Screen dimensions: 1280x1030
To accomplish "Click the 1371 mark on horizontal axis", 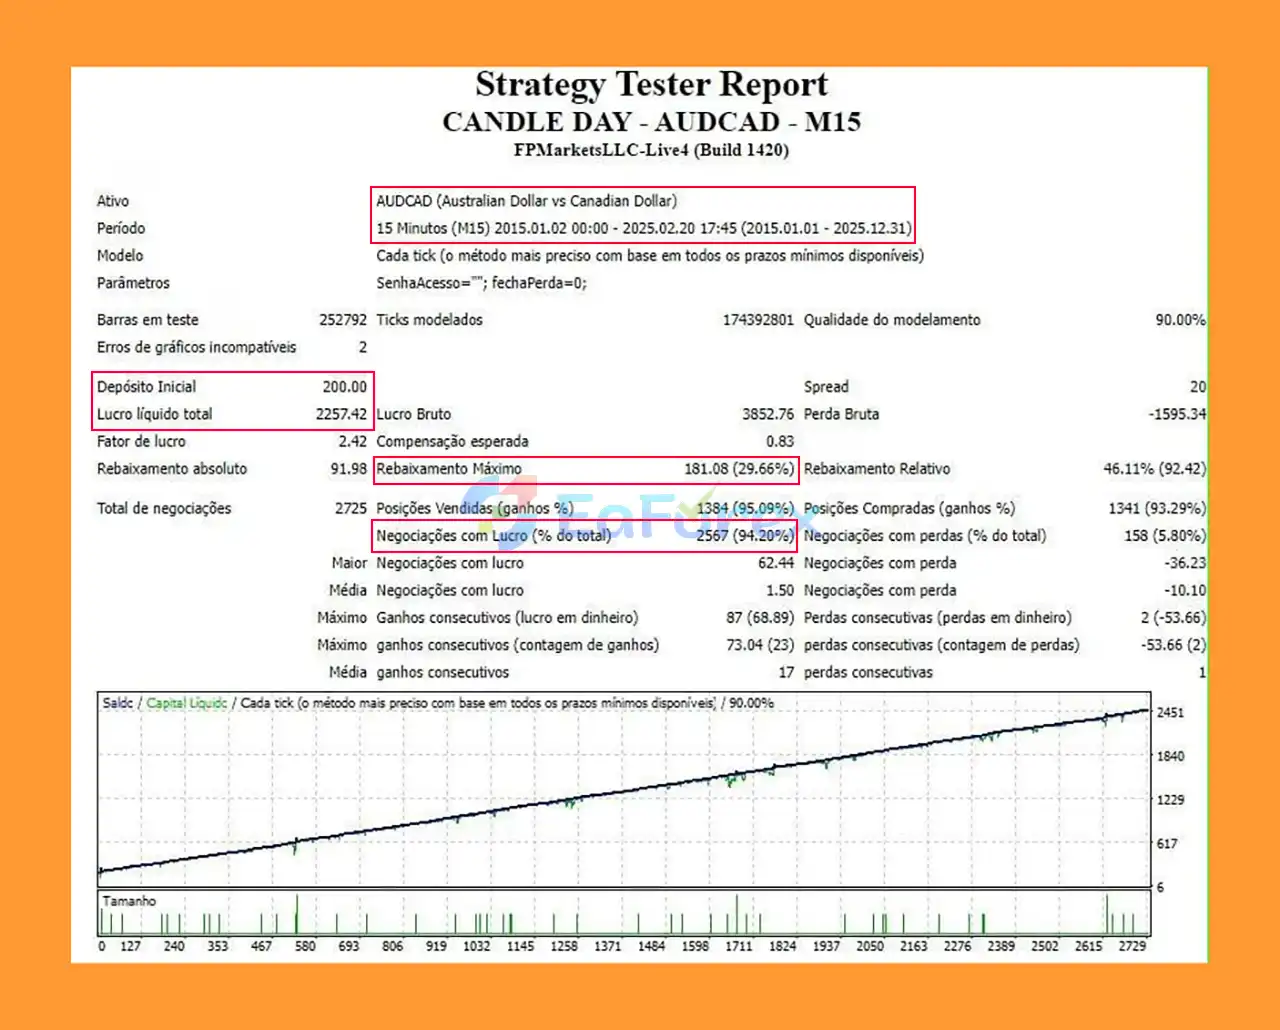I will point(607,946).
